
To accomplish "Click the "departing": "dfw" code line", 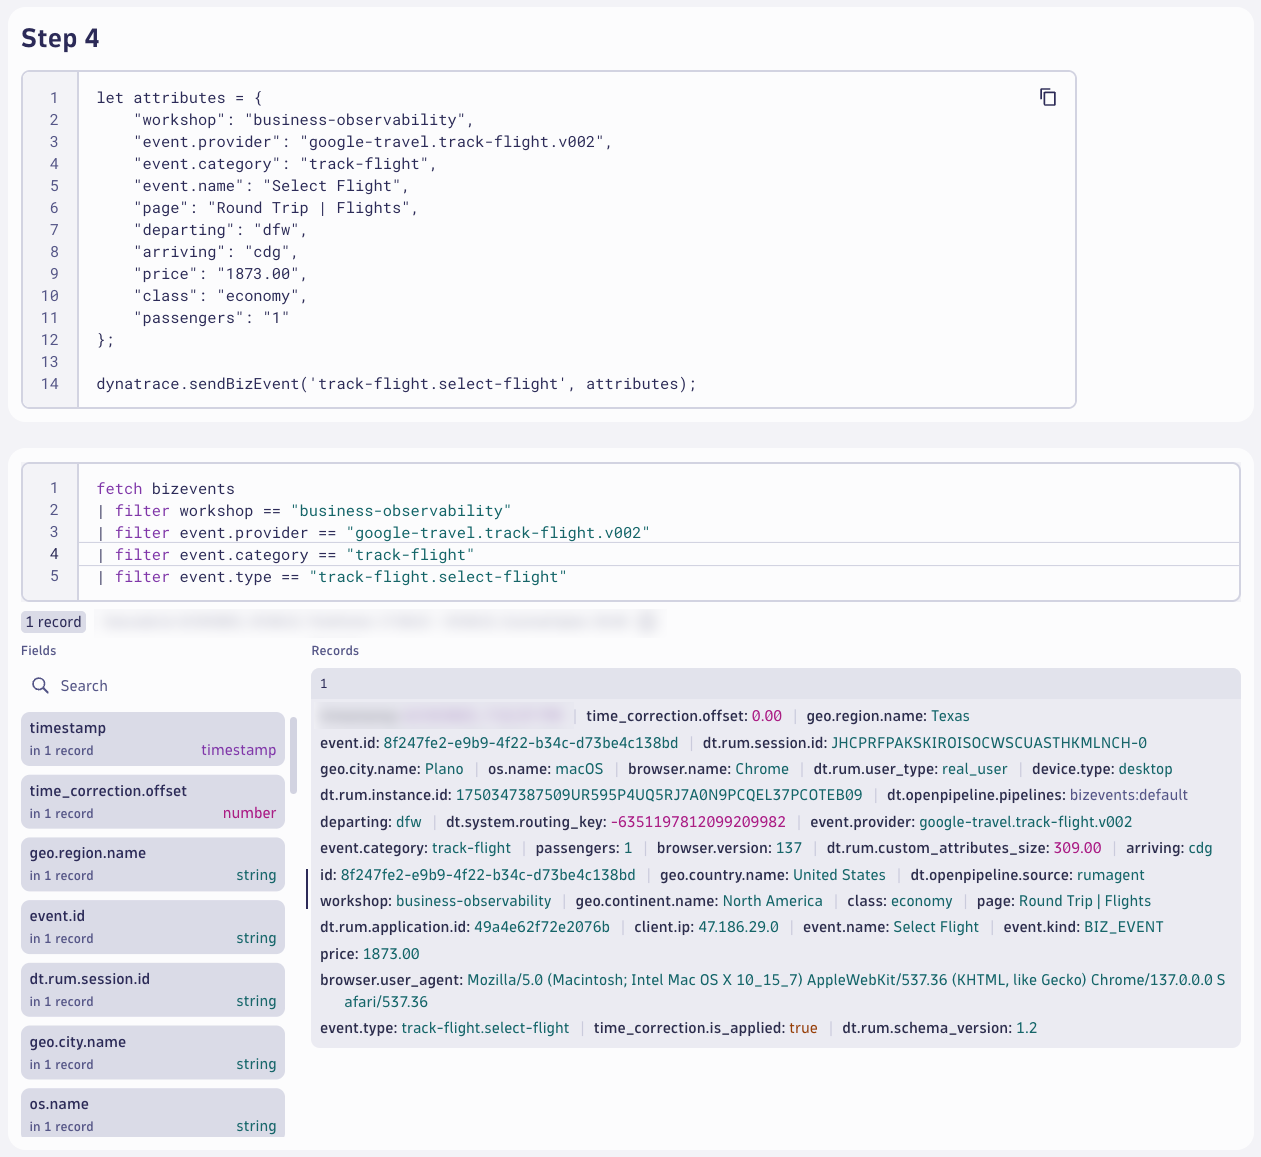I will pos(220,230).
